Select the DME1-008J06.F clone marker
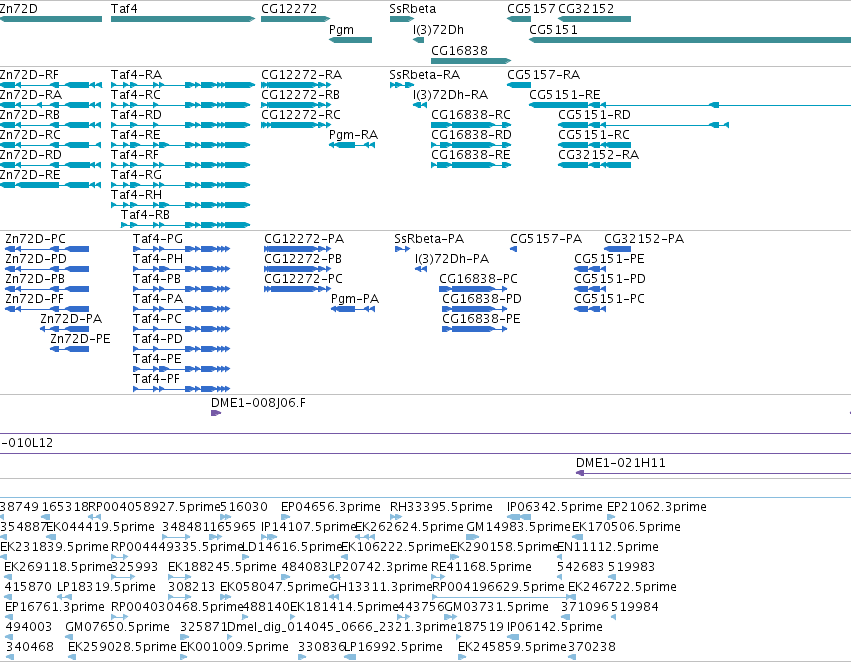This screenshot has width=851, height=662. click(215, 413)
